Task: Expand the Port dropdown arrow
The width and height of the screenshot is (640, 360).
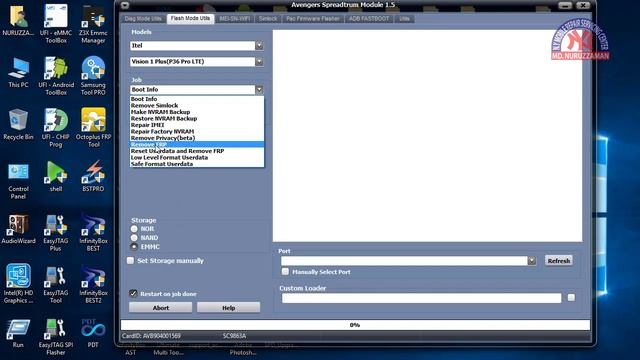Action: point(531,260)
